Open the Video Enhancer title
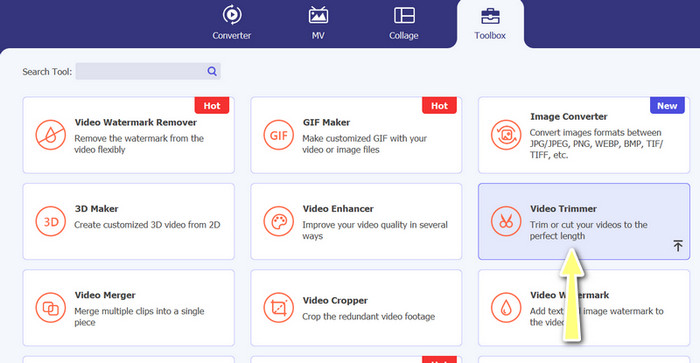Screen dimensions: 700x363 click(x=338, y=209)
